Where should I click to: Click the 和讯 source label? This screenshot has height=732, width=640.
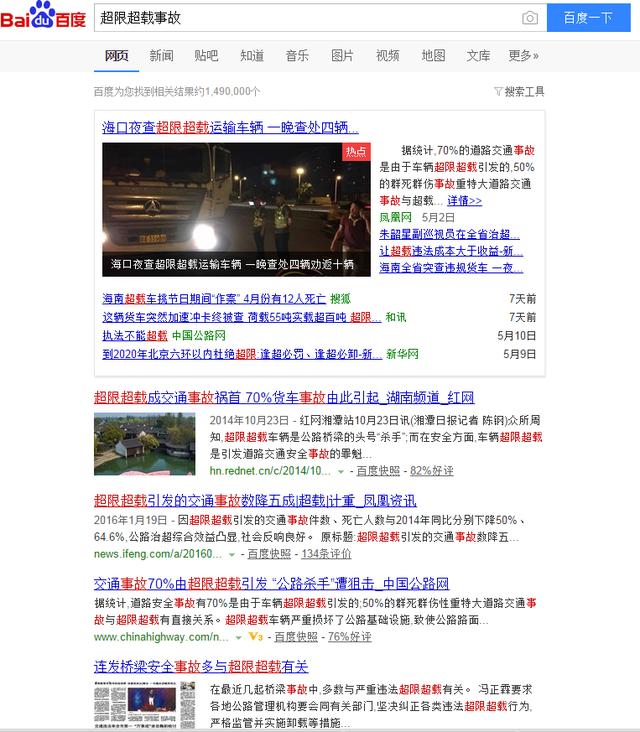(396, 317)
